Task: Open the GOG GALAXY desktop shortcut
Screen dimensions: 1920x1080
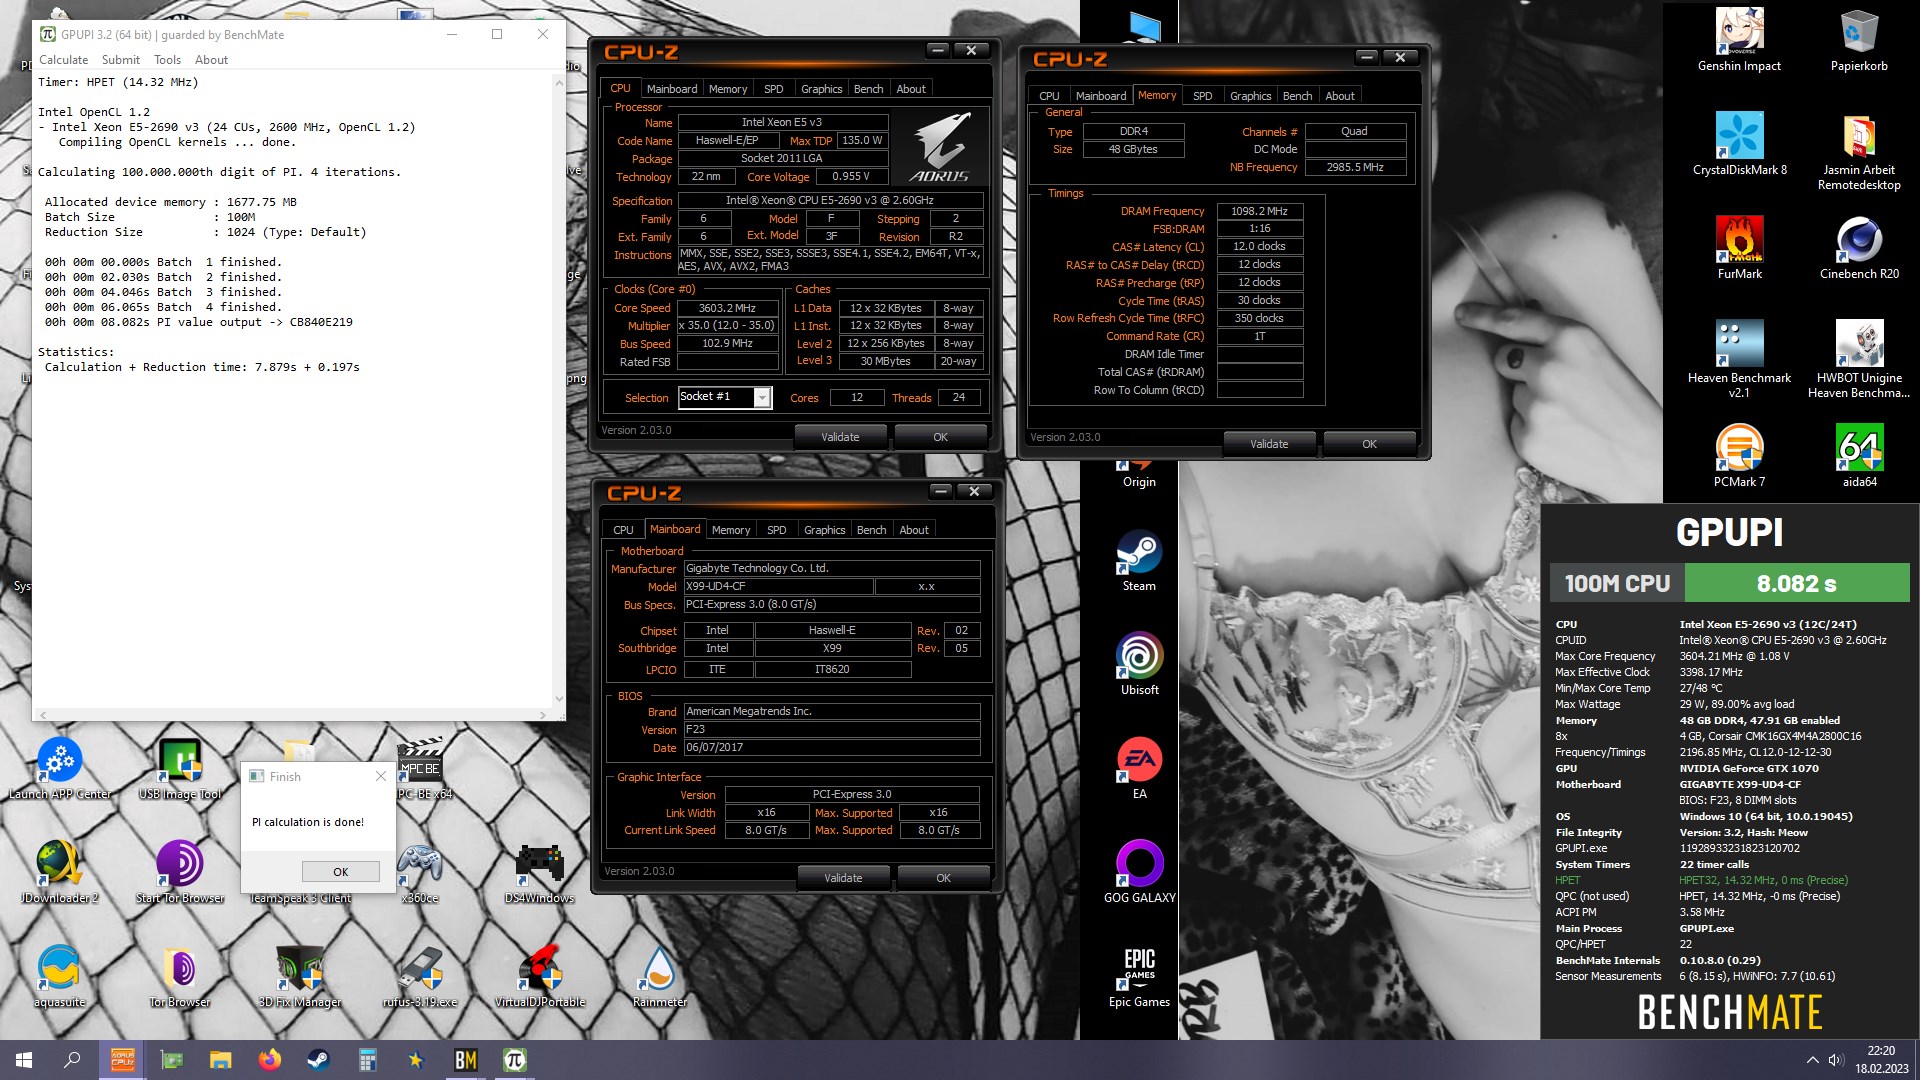Action: click(x=1139, y=872)
